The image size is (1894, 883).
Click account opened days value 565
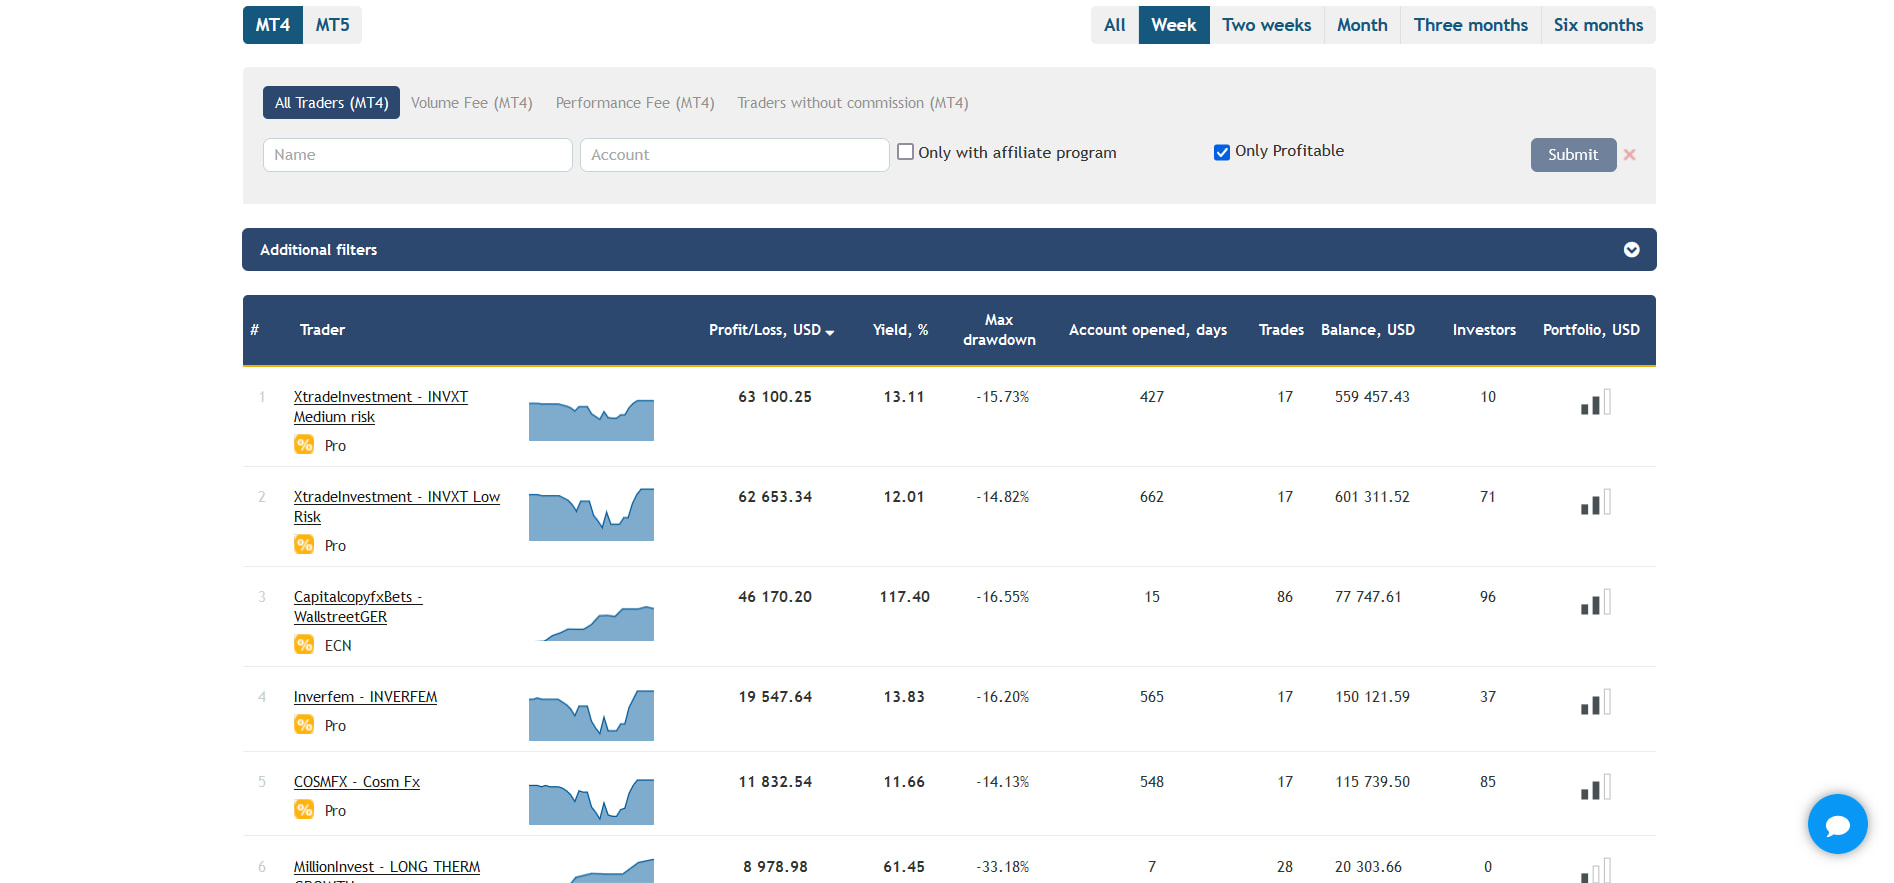[1152, 697]
